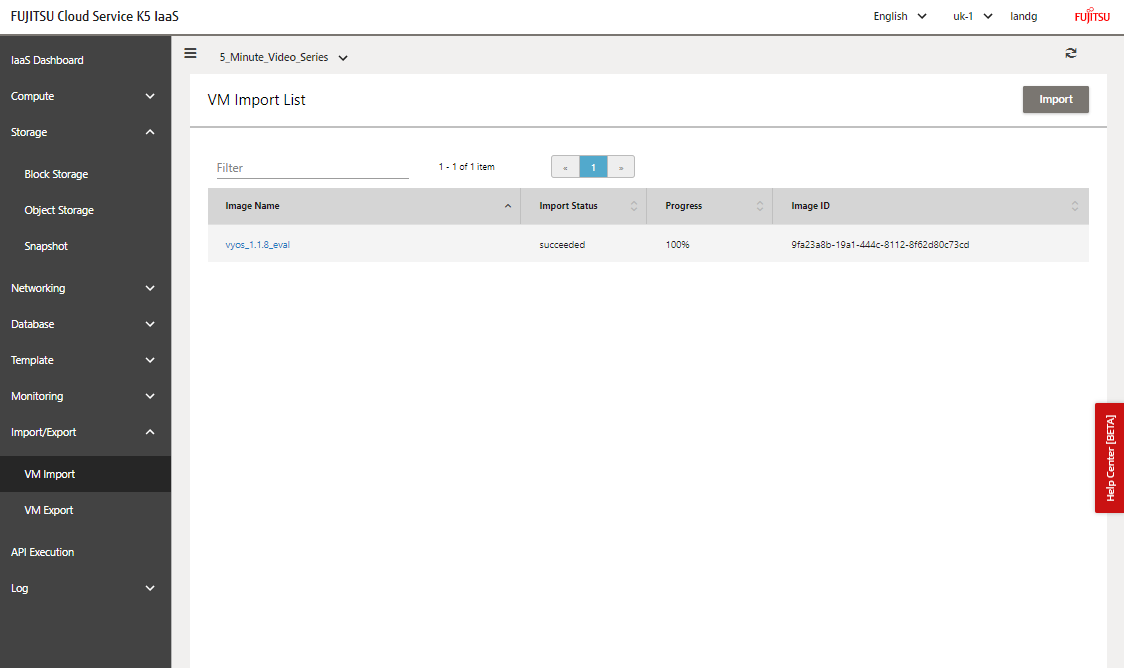Screen dimensions: 1124x668
Task: Open the 5_Minute_Video_Series project dropdown
Action: (x=284, y=57)
